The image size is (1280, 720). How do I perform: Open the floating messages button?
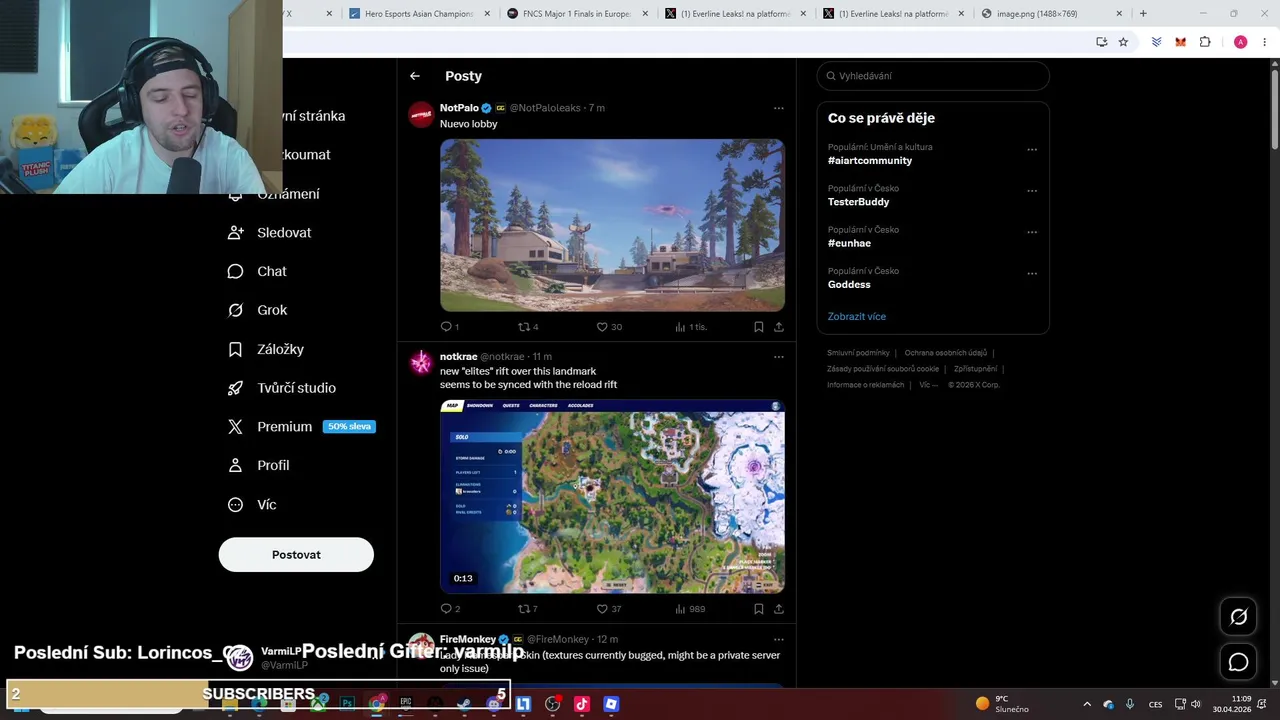point(1238,662)
